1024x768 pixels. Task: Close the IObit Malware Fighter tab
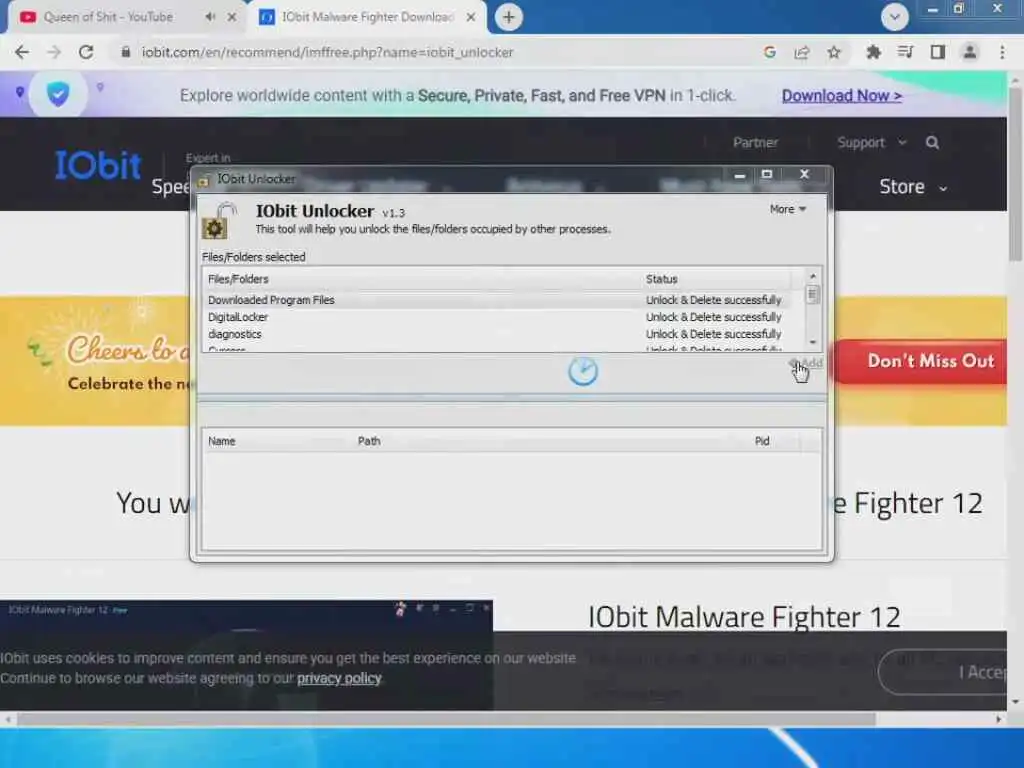pyautogui.click(x=471, y=17)
